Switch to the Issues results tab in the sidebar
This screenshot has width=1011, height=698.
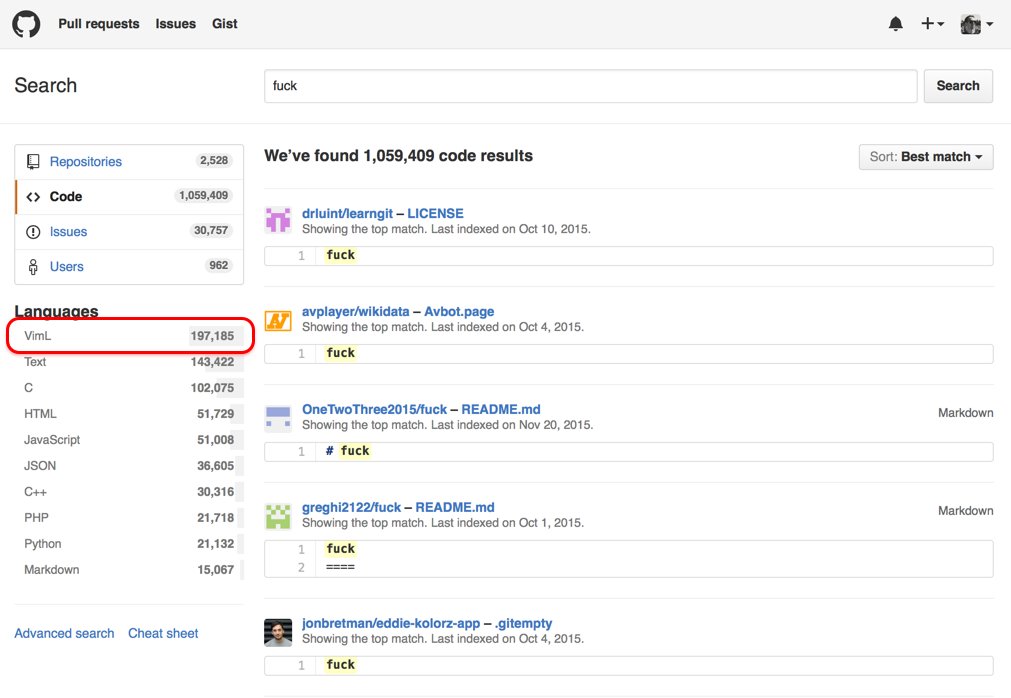[129, 231]
